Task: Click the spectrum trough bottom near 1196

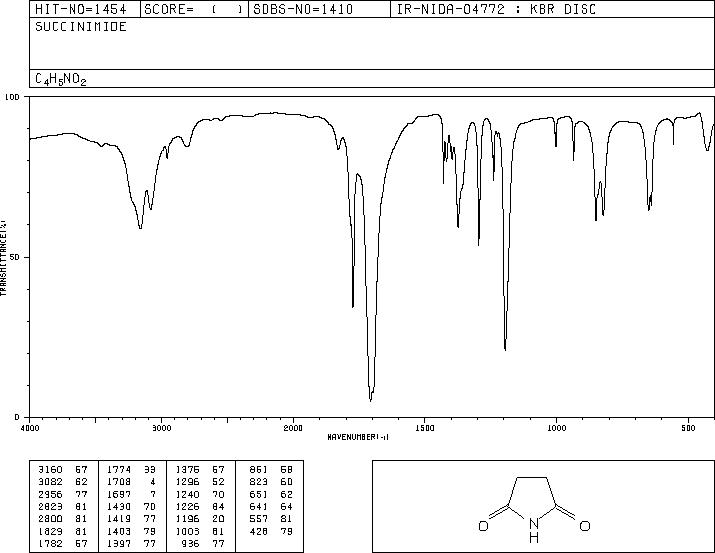Action: pos(505,349)
